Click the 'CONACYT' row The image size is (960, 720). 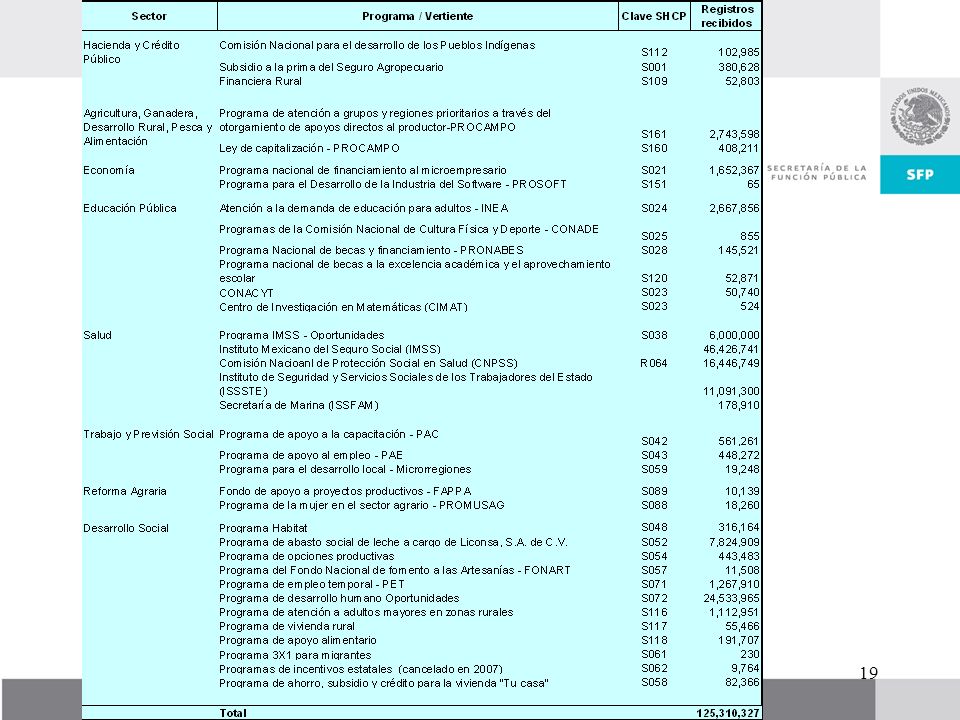click(246, 293)
